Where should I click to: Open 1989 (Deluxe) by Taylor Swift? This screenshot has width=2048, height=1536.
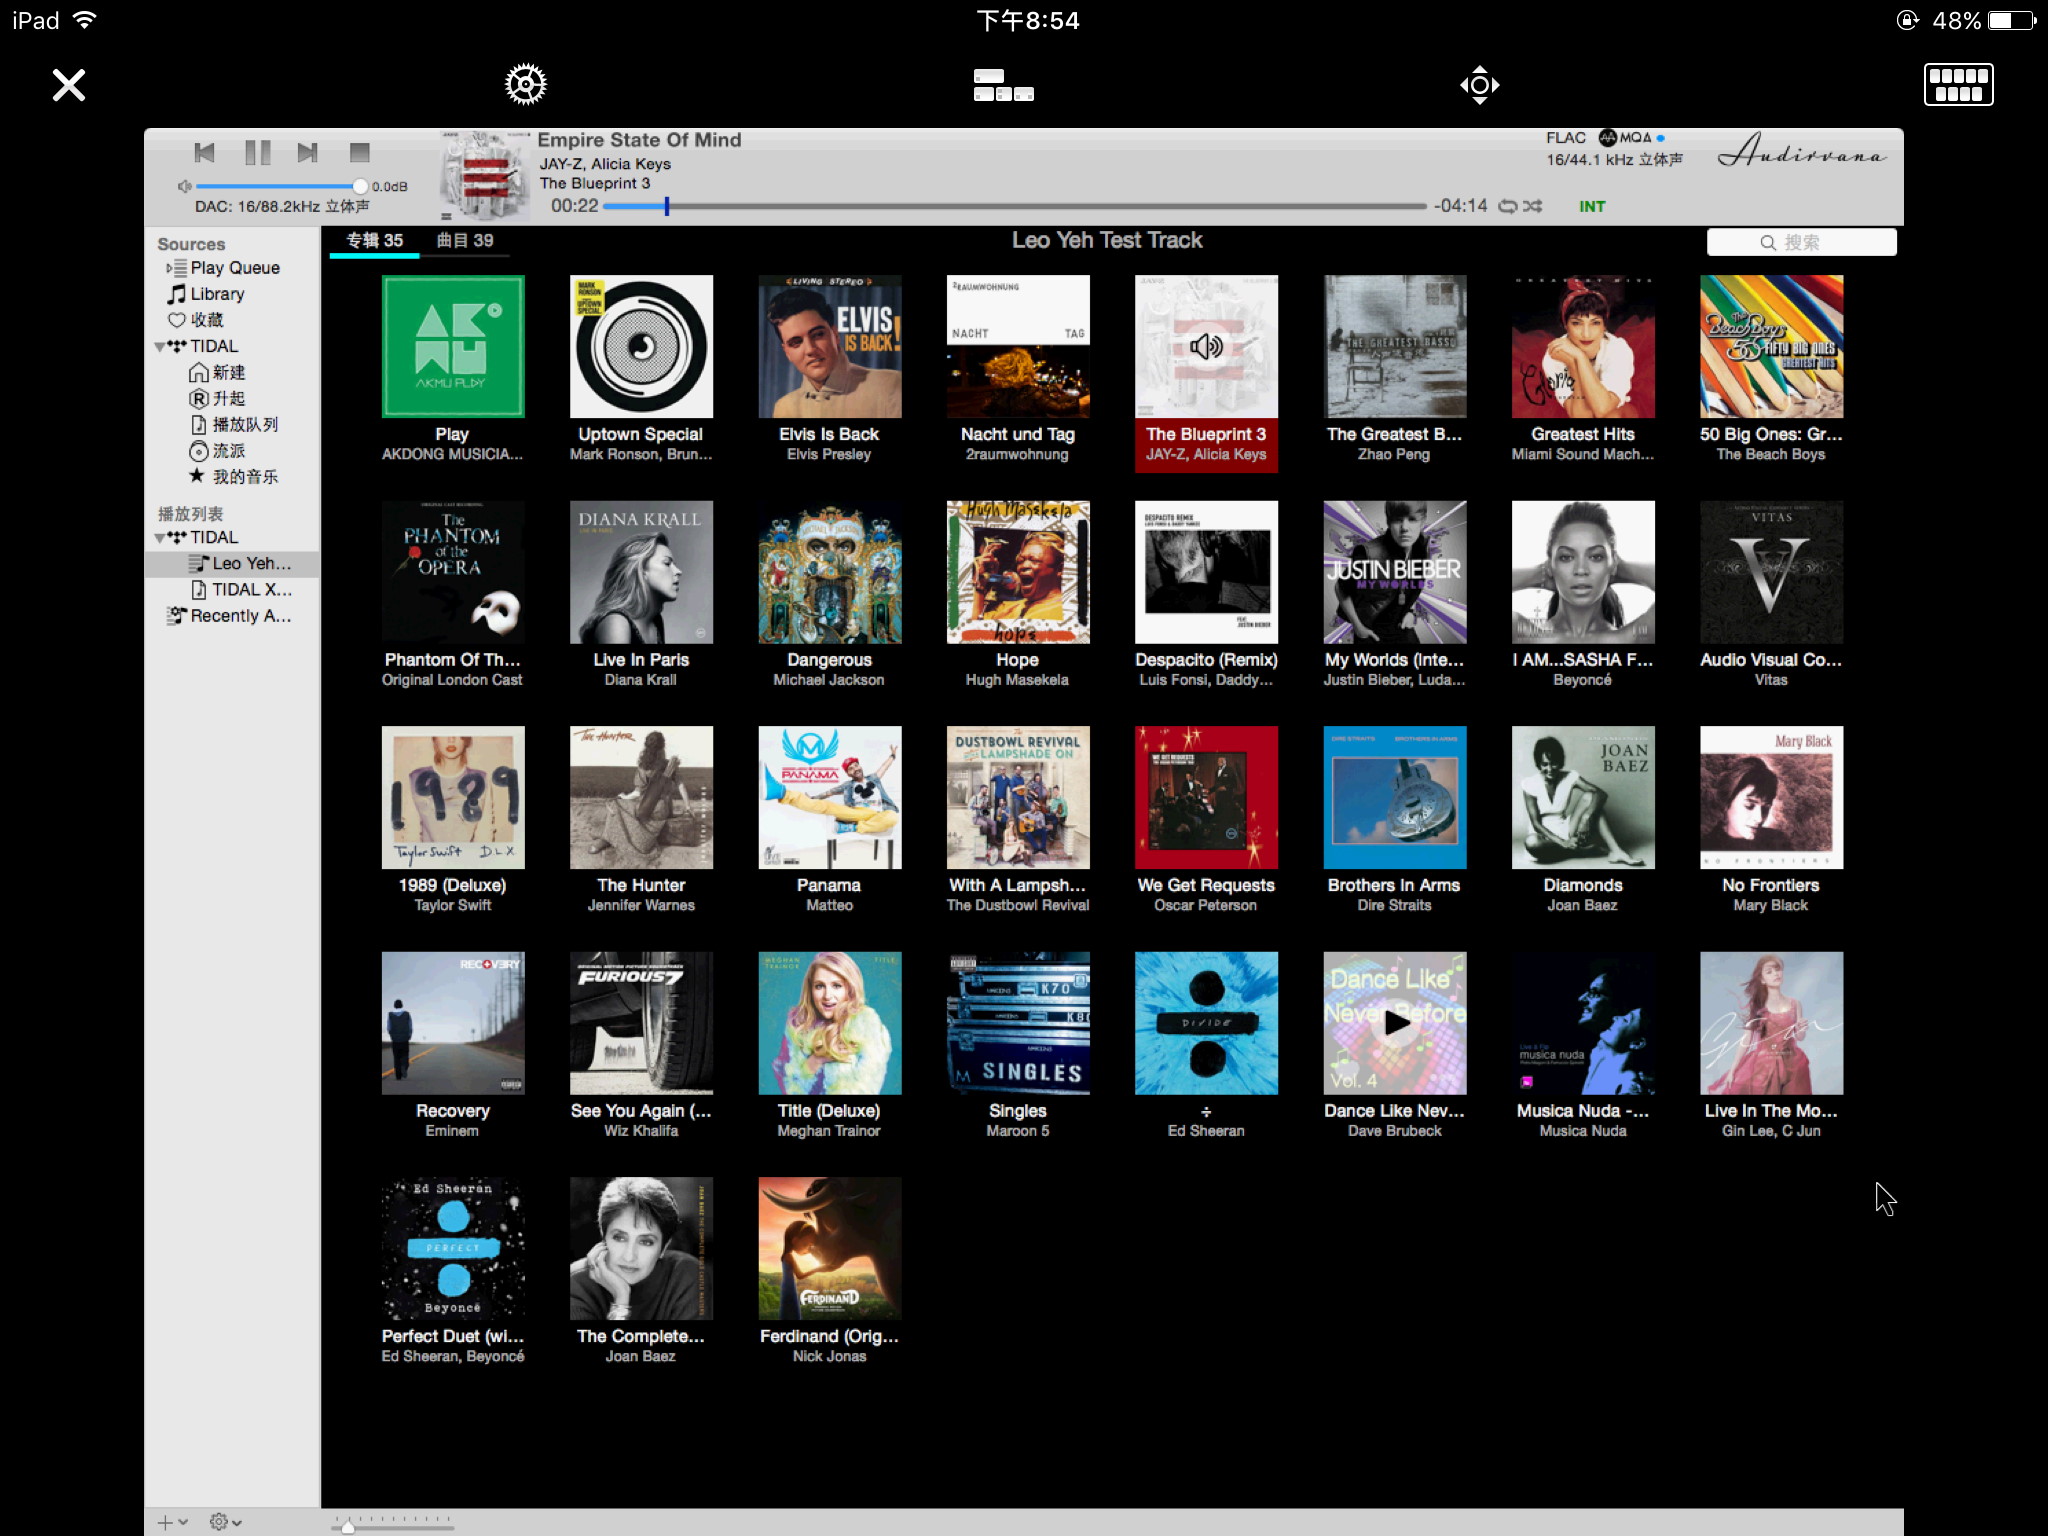pyautogui.click(x=453, y=797)
